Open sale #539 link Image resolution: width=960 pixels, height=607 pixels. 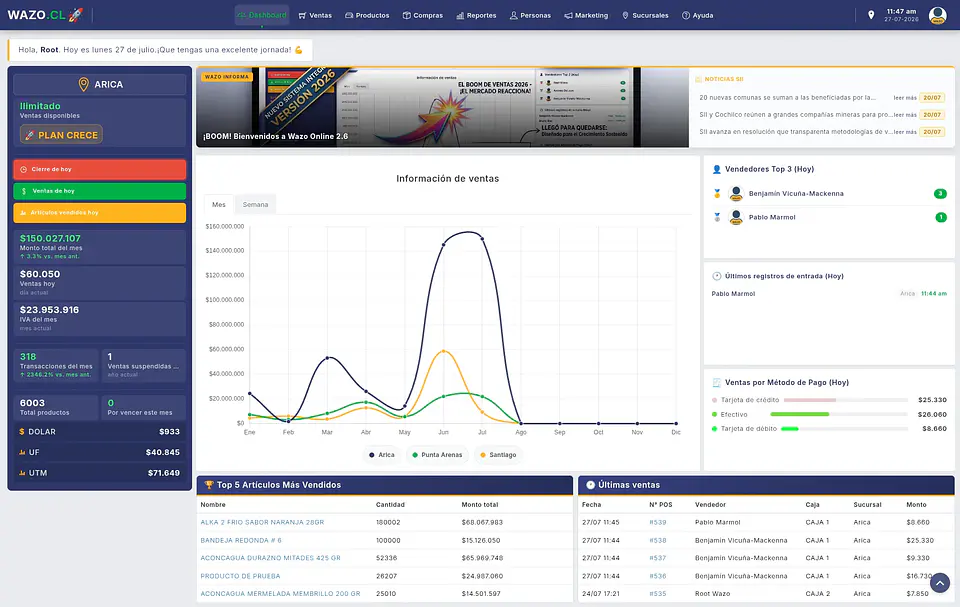click(658, 522)
